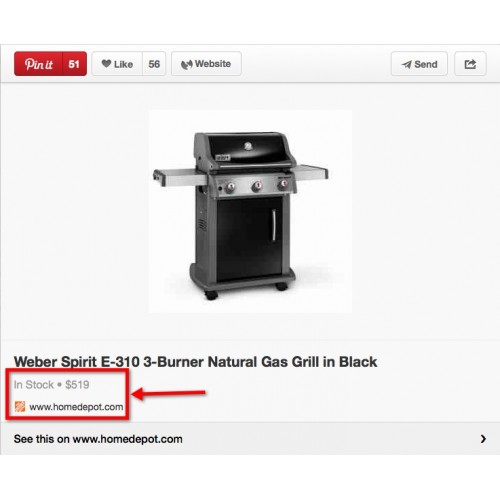Click the globe icon on Website button

click(186, 64)
